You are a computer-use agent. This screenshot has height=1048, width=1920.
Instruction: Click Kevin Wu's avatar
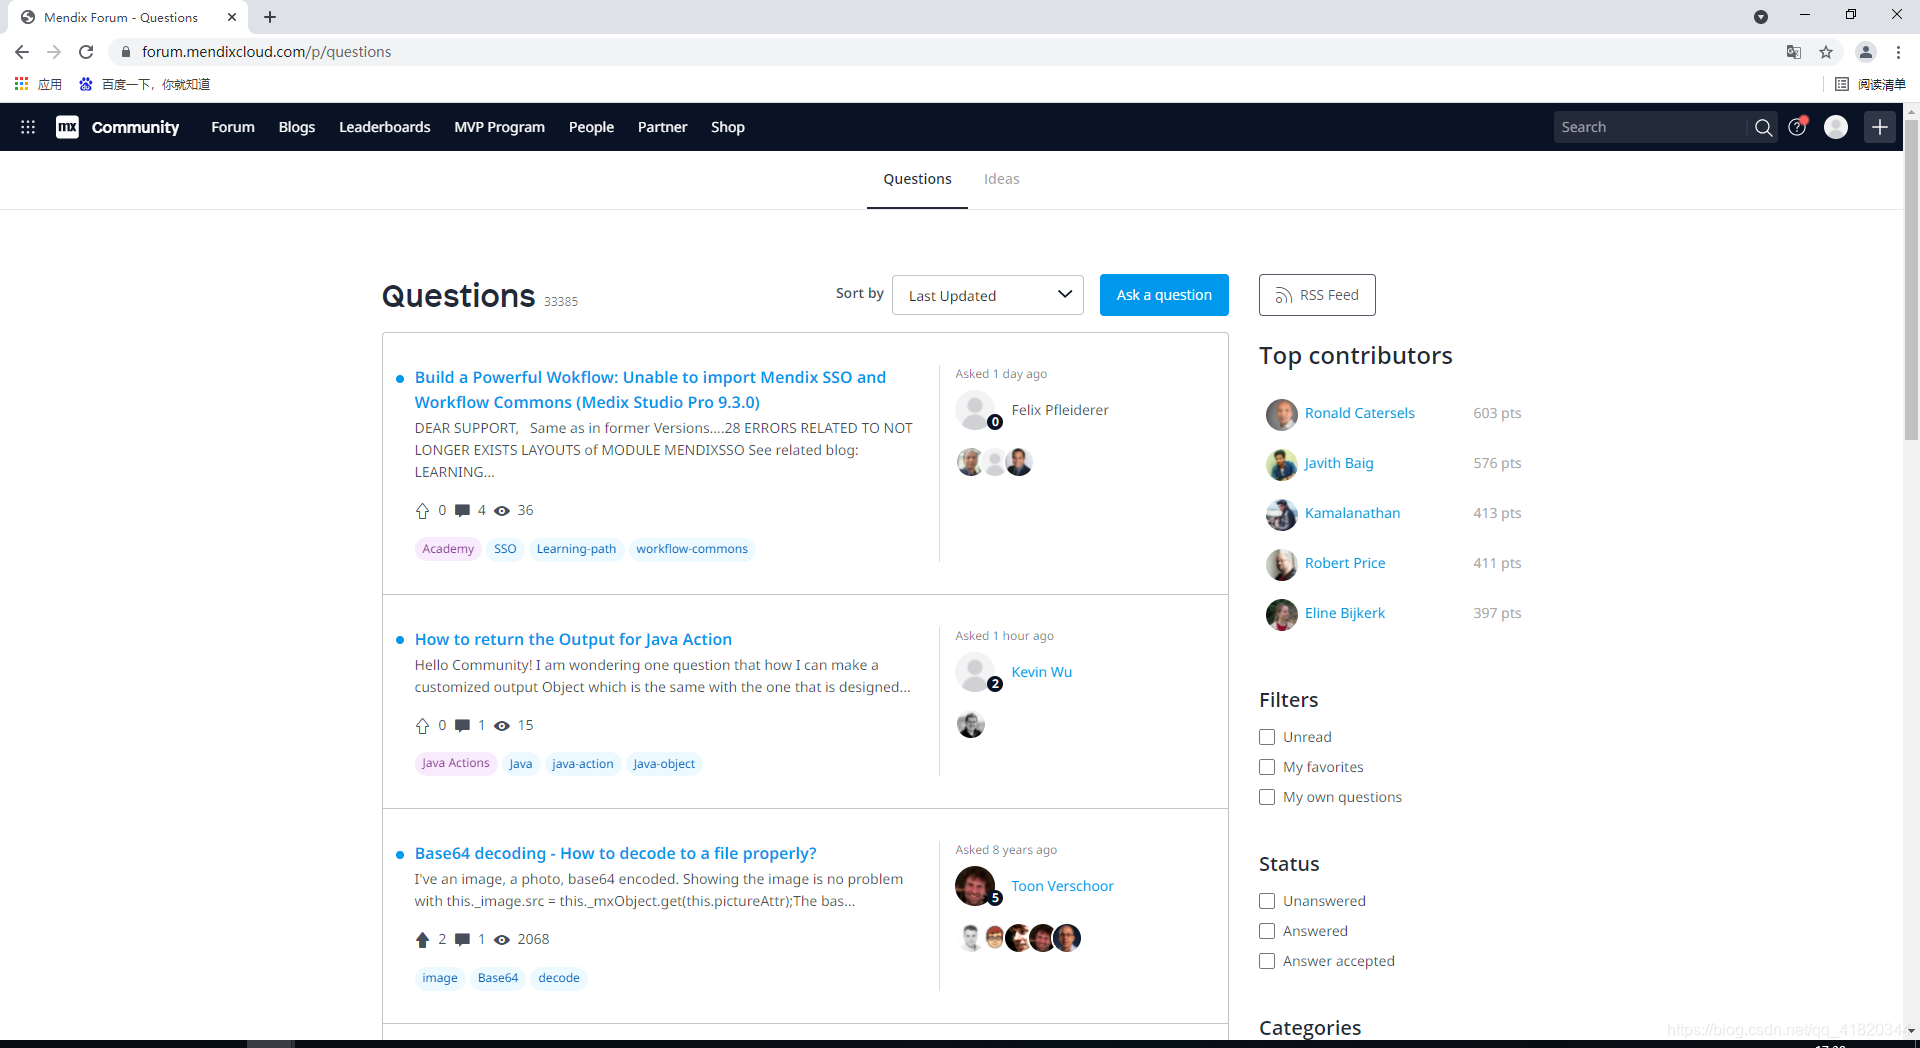coord(975,672)
